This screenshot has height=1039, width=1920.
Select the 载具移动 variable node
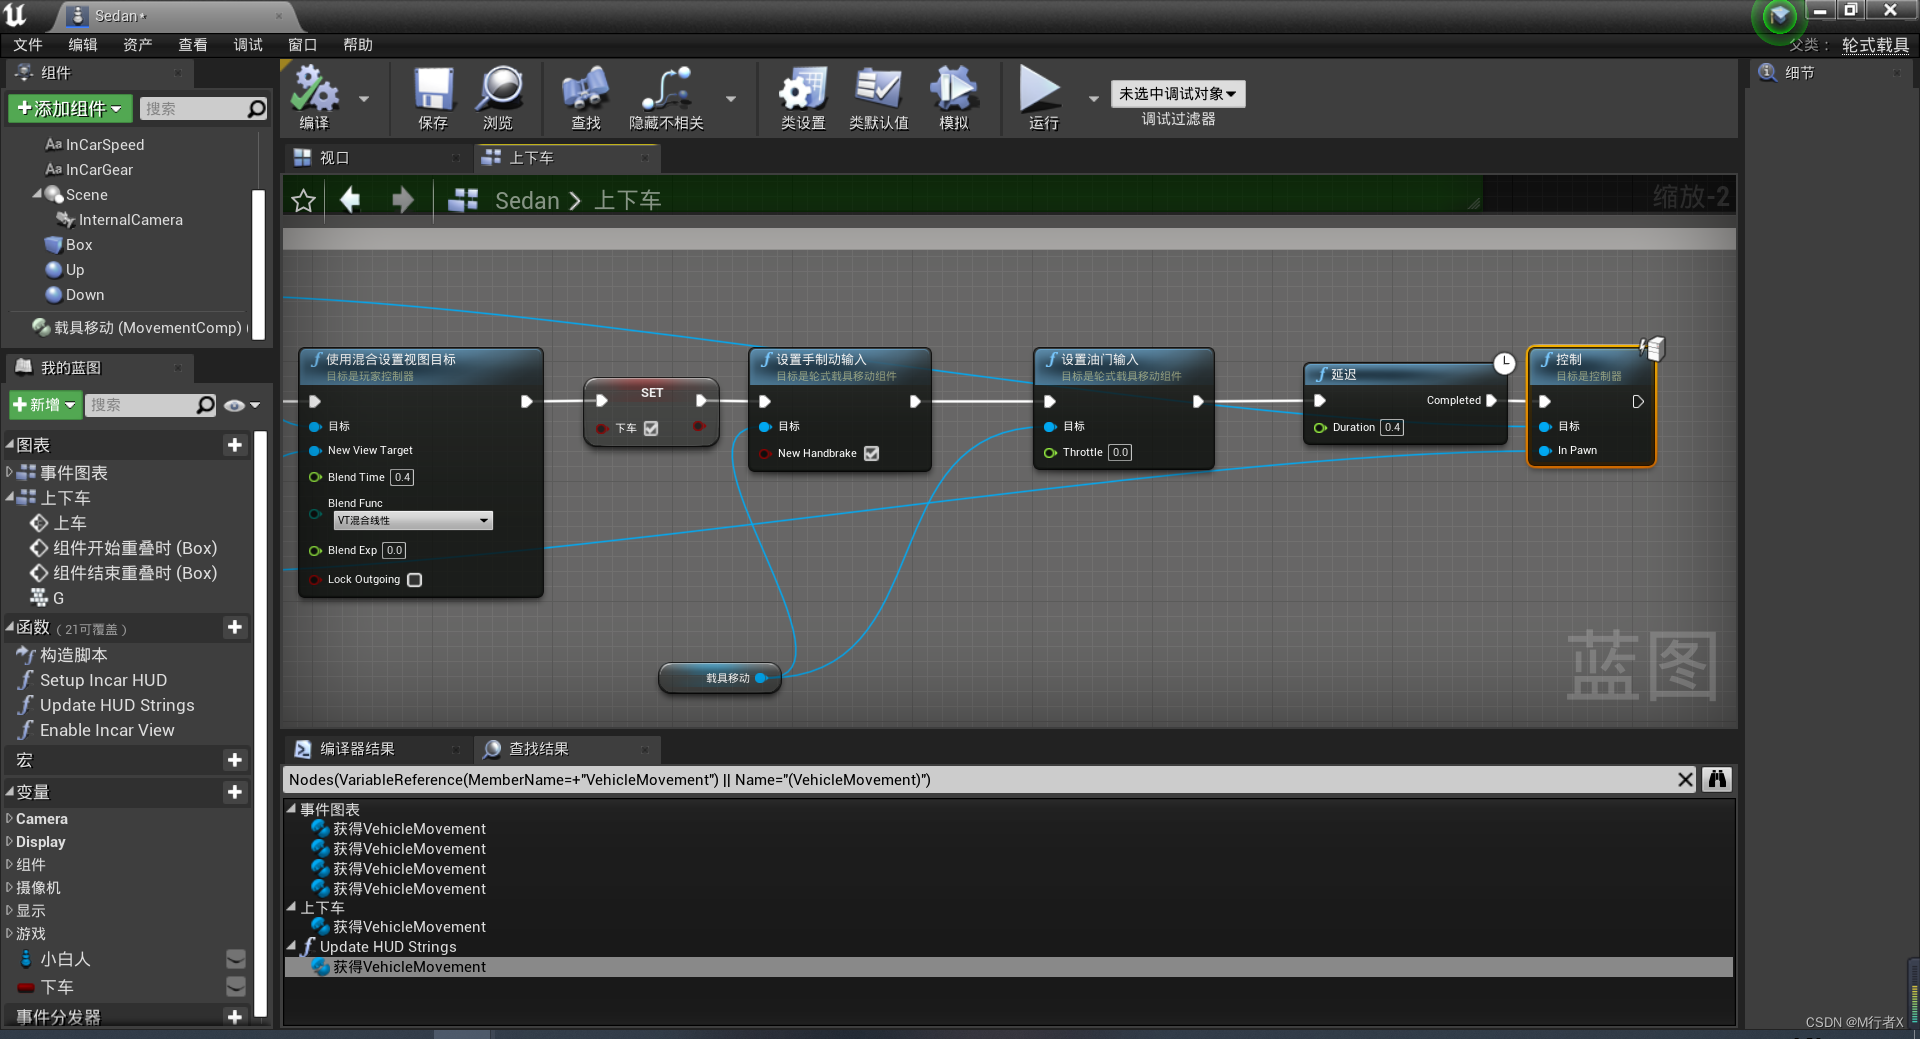[x=720, y=678]
